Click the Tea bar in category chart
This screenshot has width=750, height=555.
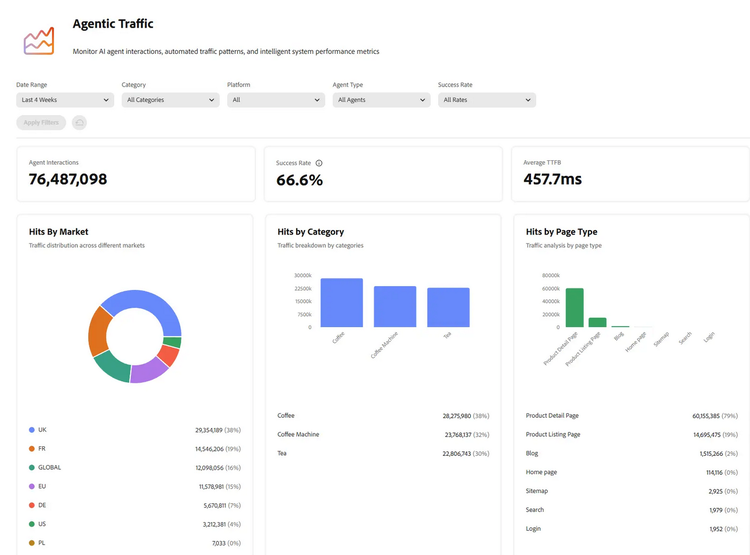coord(448,308)
